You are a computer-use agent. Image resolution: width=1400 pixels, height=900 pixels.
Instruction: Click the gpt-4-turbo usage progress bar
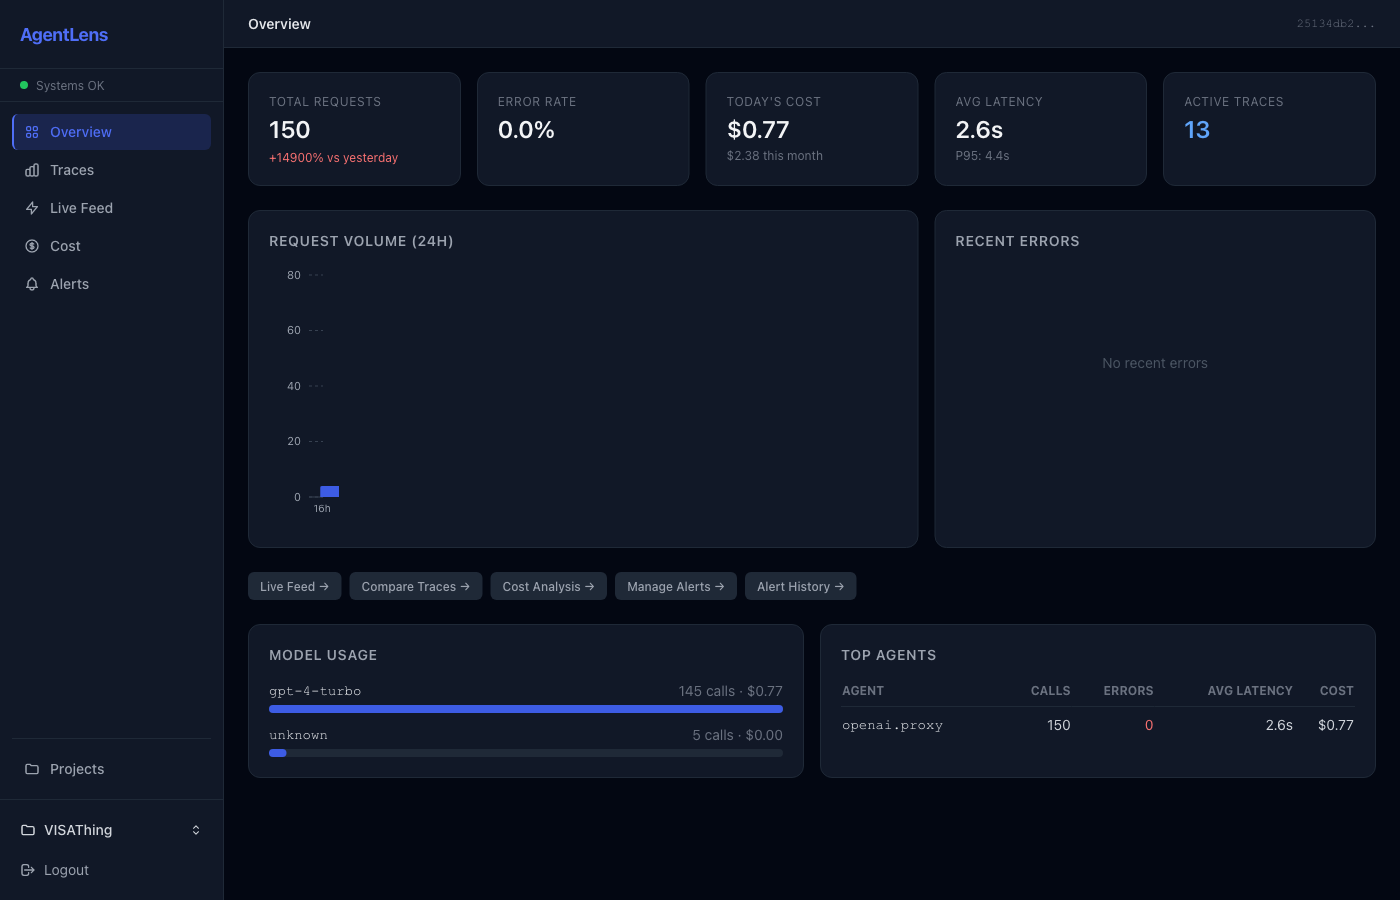tap(526, 709)
